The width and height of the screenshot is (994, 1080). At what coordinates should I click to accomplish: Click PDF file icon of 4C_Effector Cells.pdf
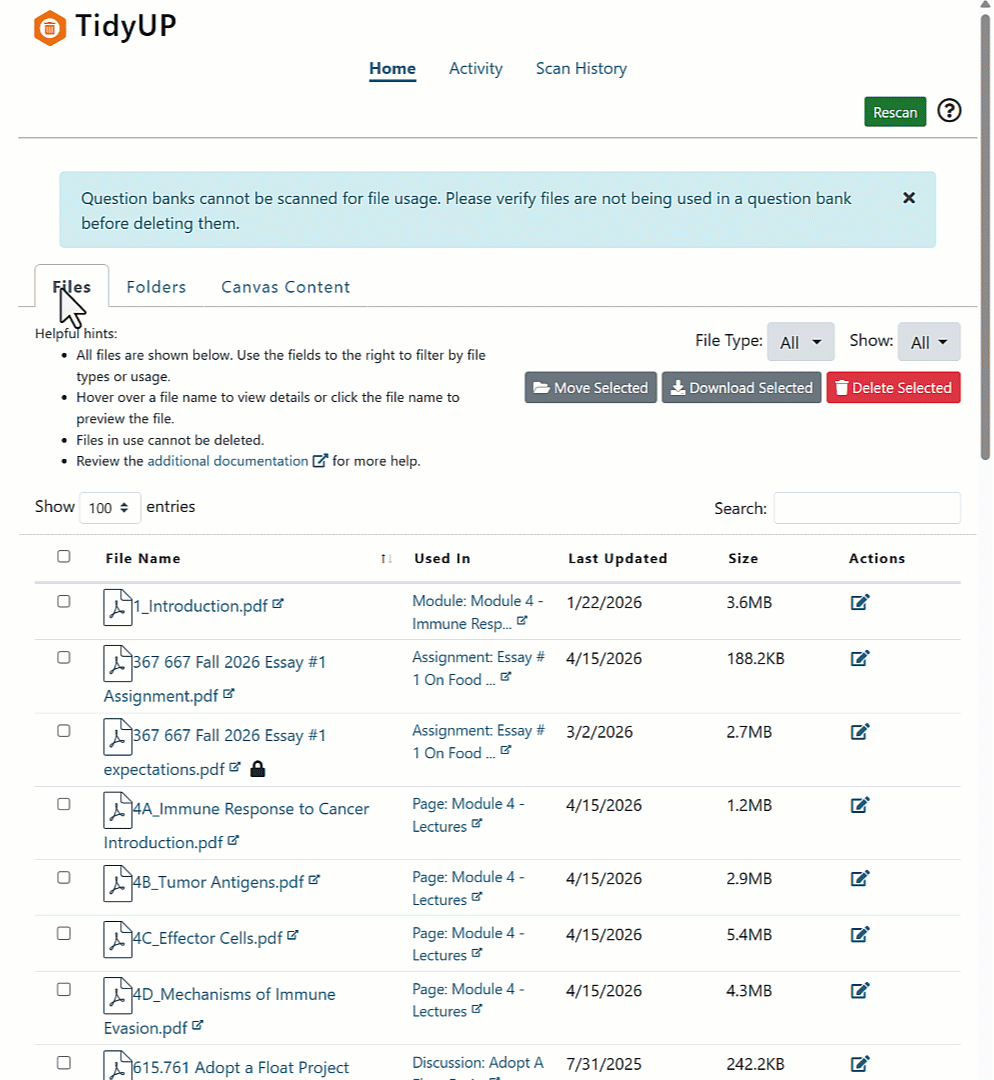click(x=117, y=939)
